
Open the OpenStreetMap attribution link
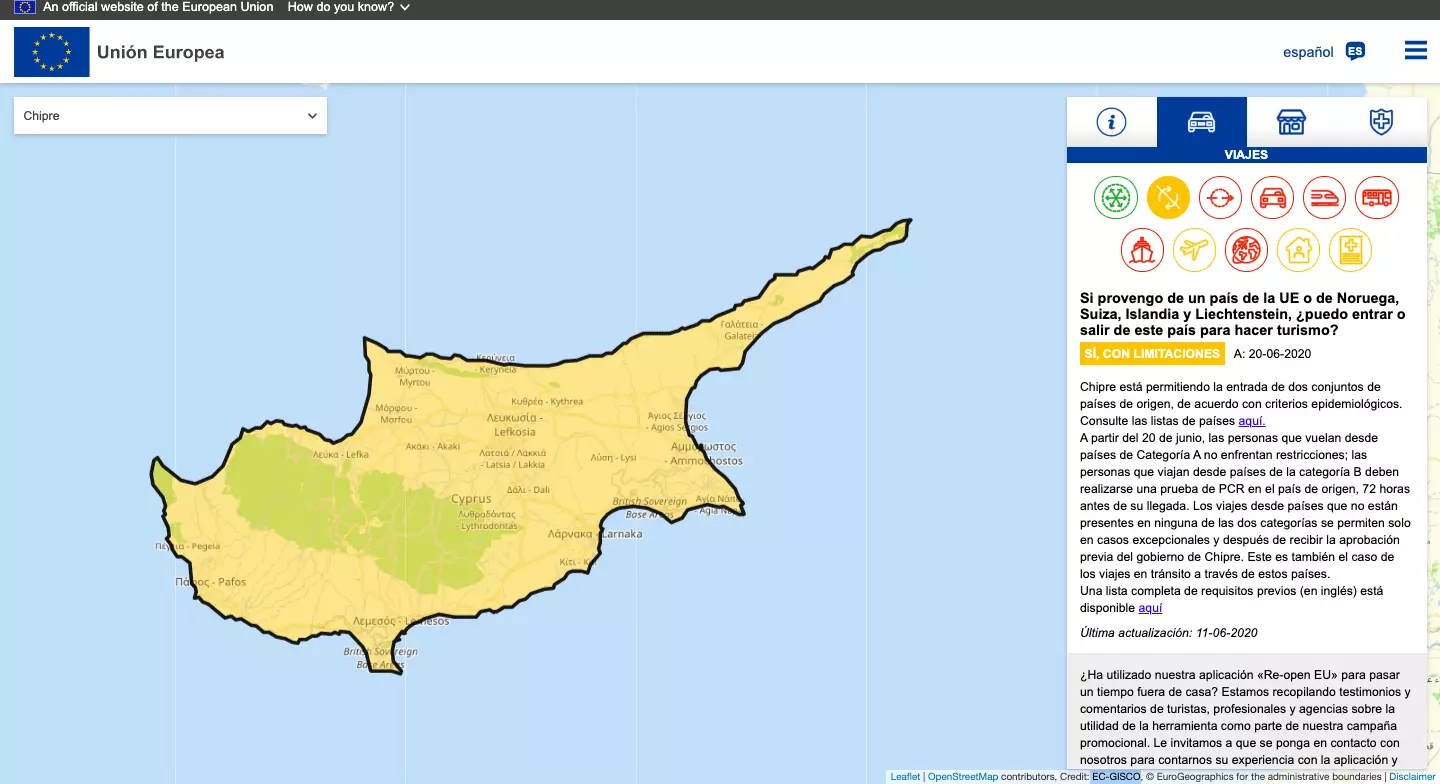point(962,777)
